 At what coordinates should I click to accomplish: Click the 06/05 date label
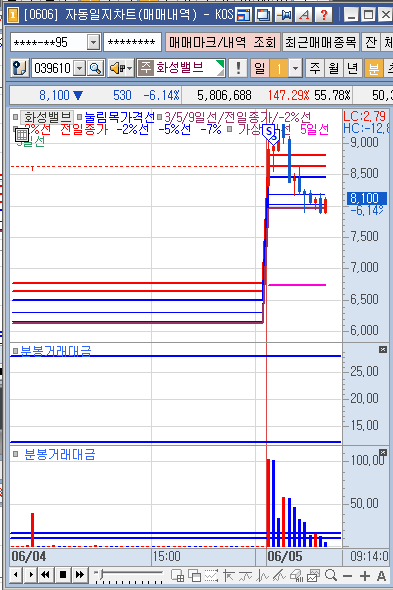[285, 556]
